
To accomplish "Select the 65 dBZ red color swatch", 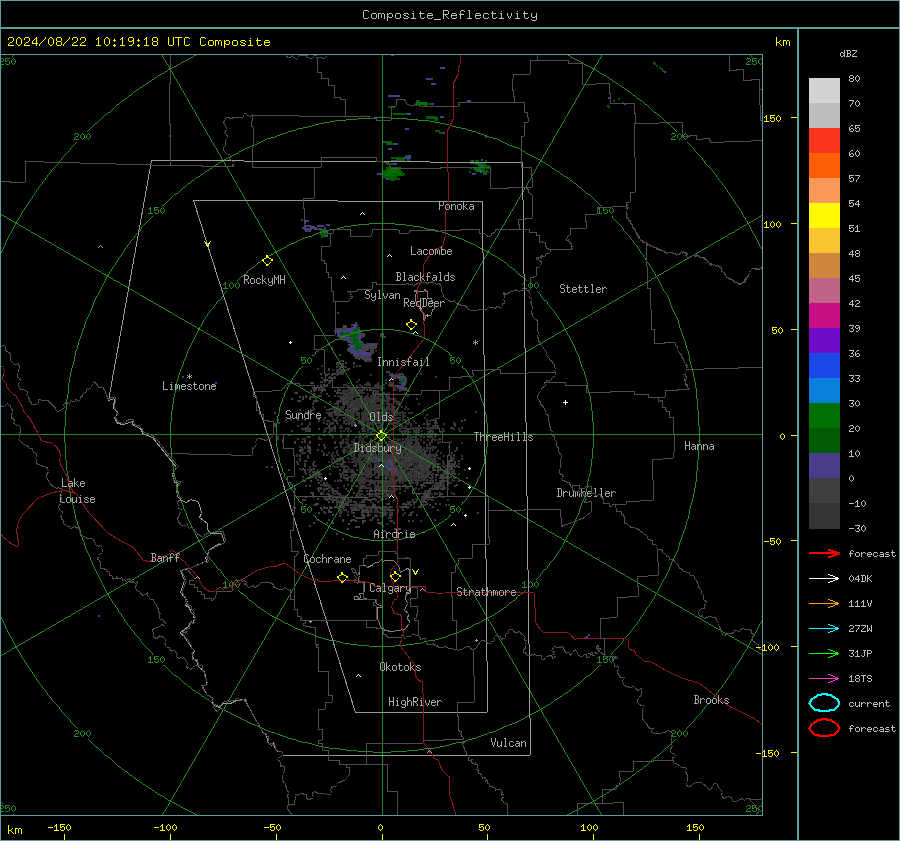I will click(824, 141).
